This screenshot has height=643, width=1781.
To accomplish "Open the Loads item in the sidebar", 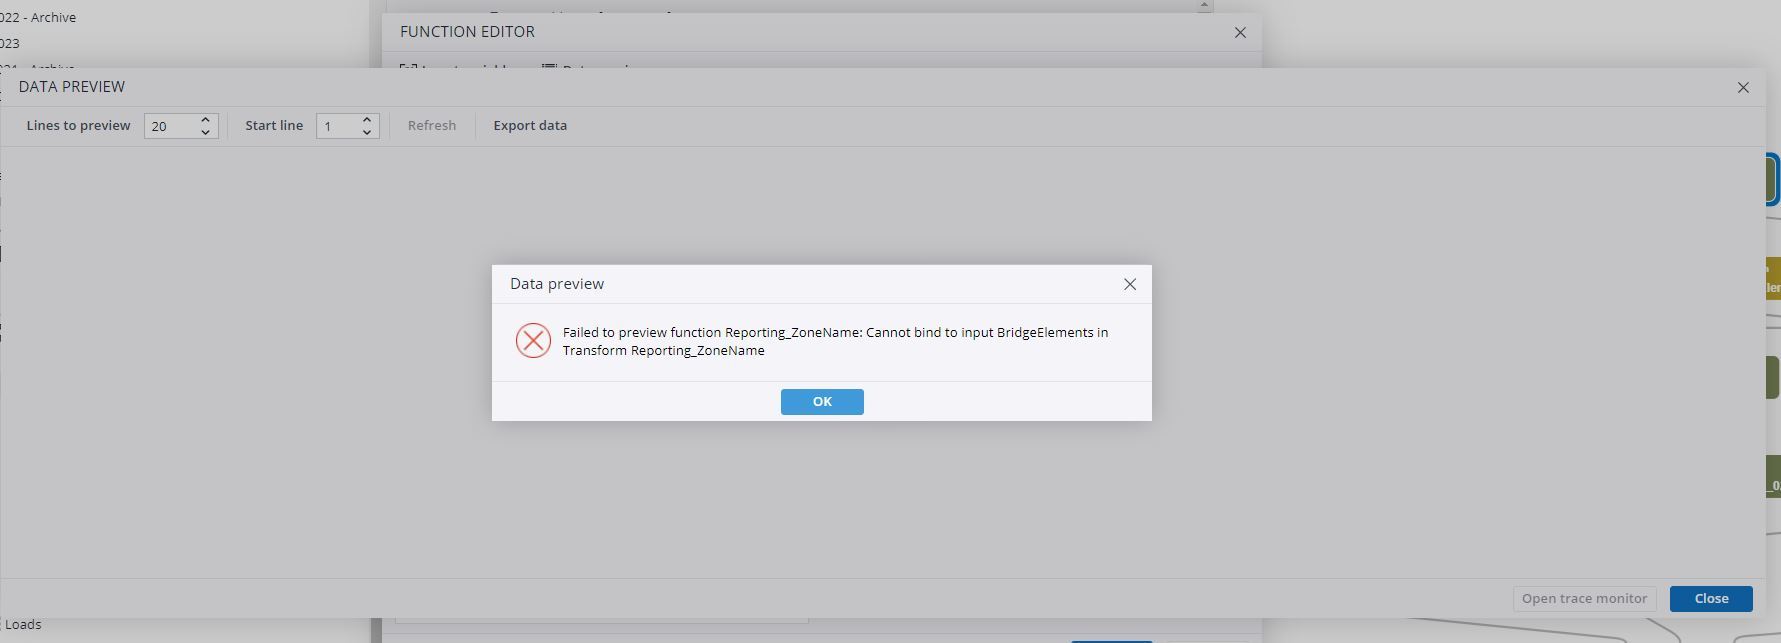I will point(23,624).
